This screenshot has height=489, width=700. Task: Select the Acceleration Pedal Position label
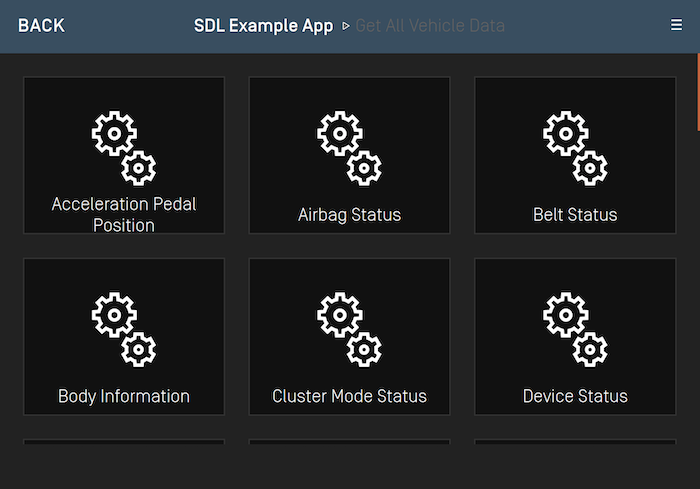click(x=124, y=215)
